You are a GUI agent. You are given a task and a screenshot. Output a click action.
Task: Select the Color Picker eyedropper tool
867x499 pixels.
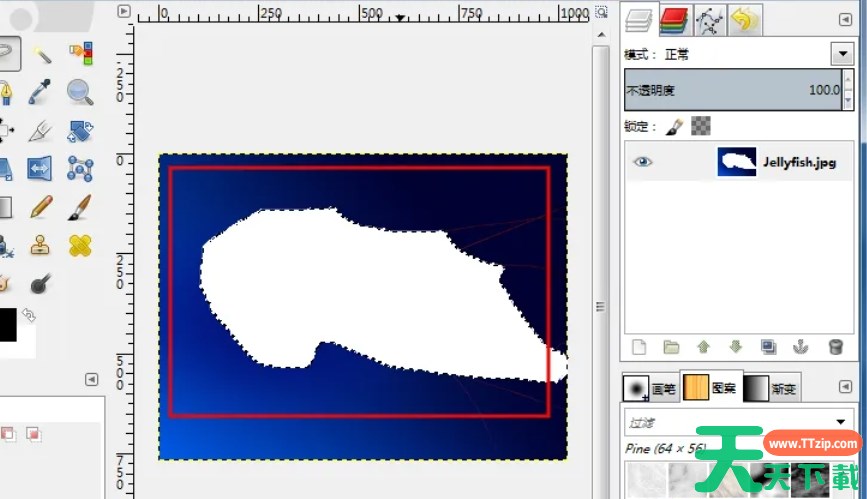tap(41, 92)
